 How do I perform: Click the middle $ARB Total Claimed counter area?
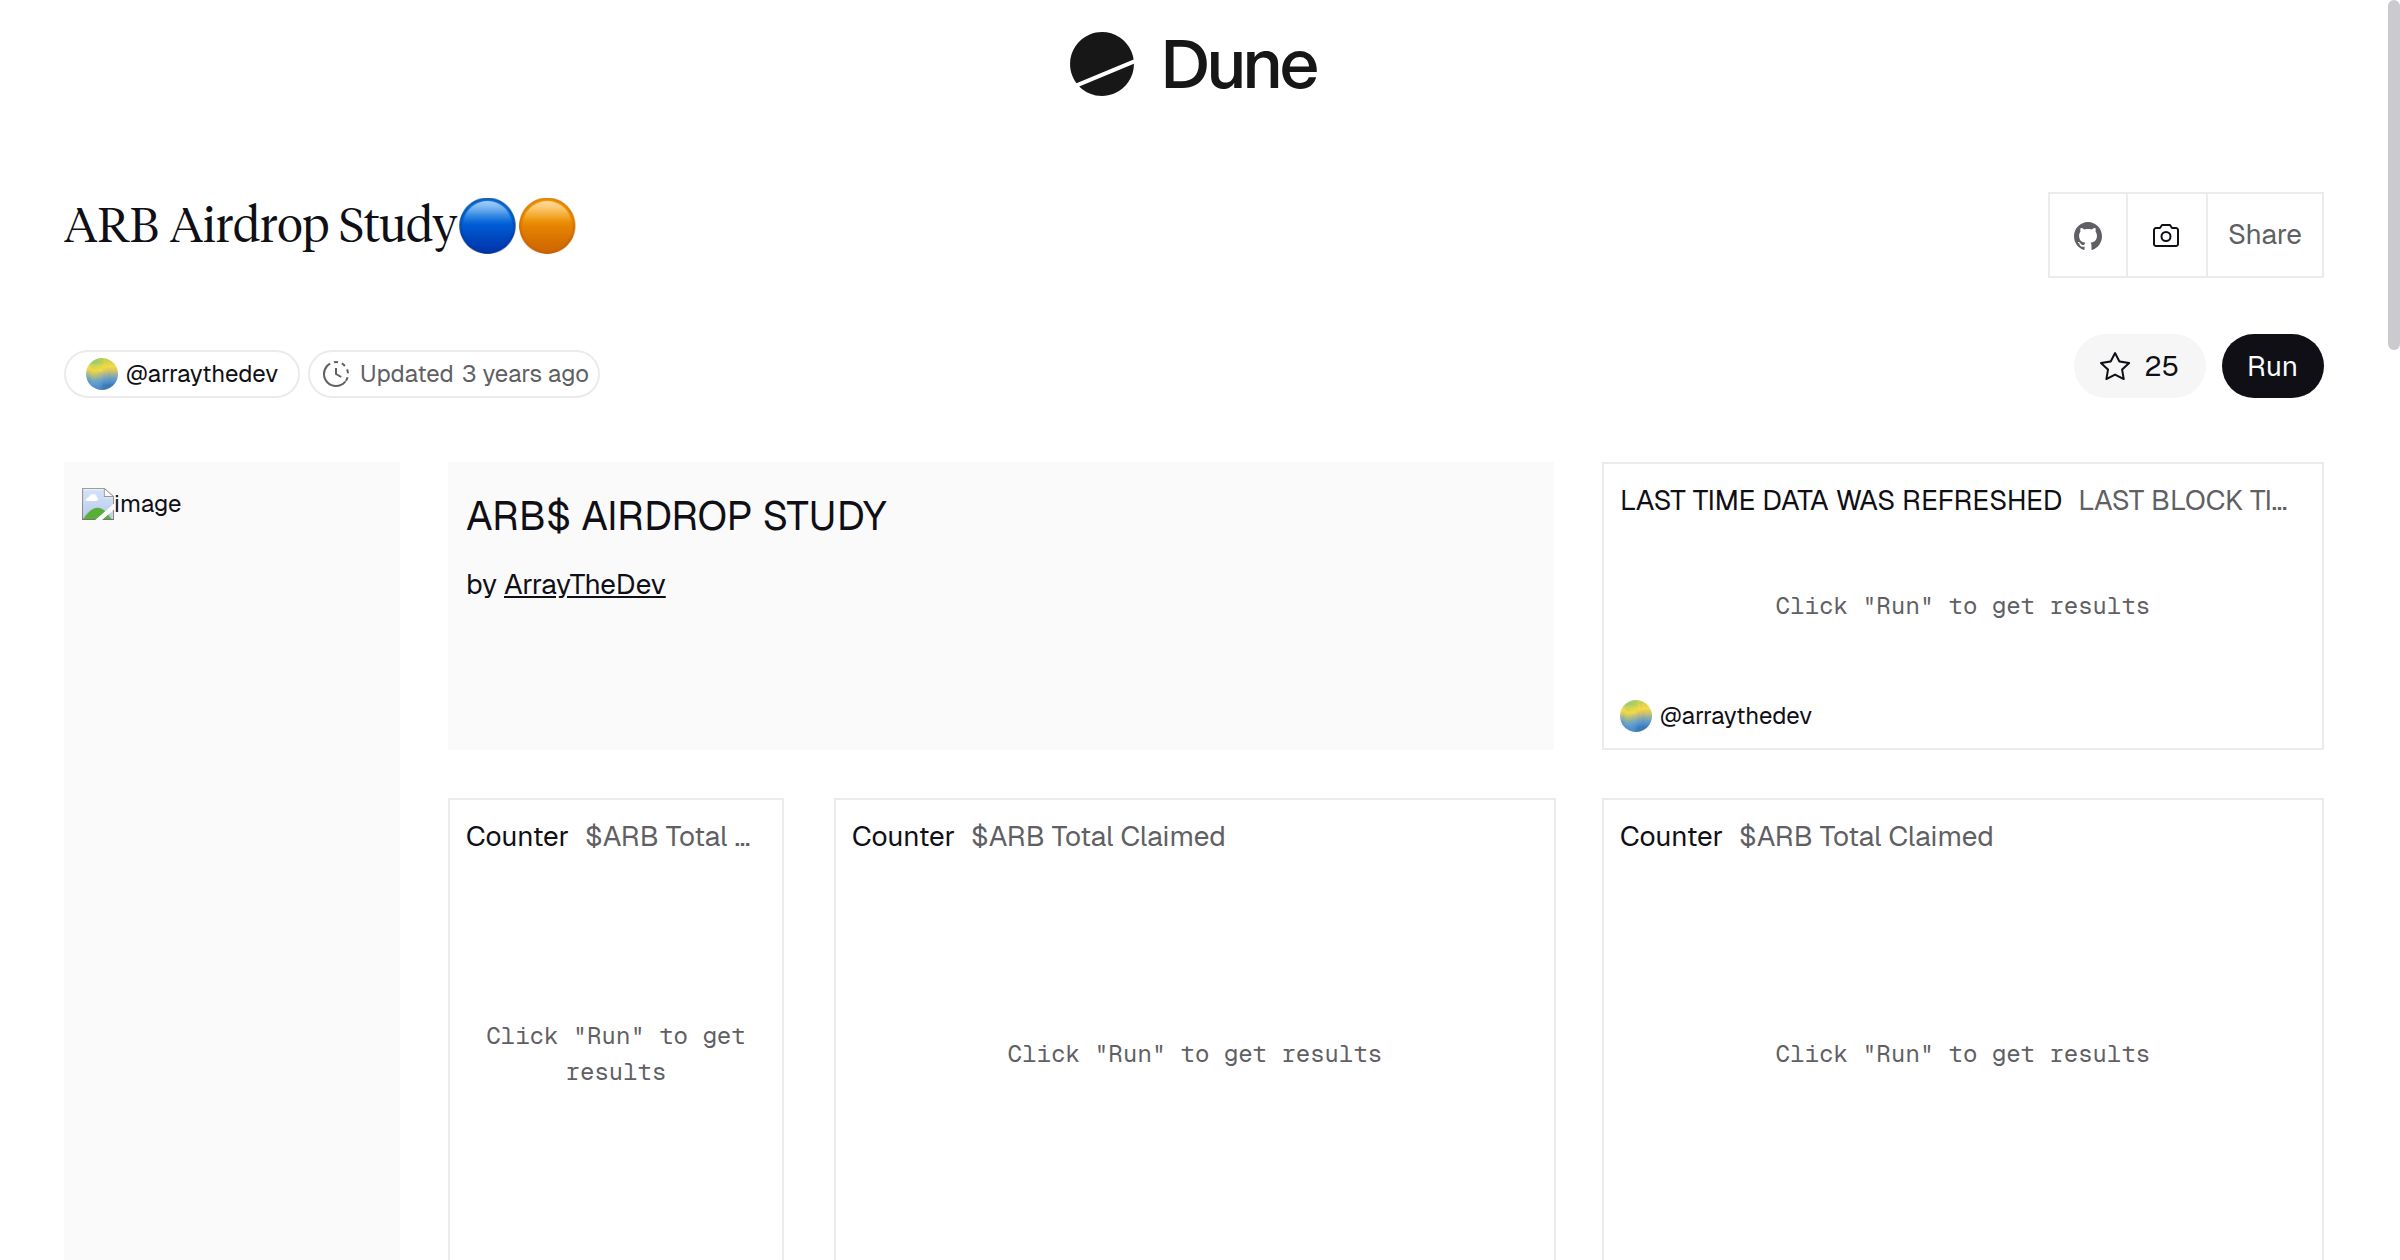point(1193,1053)
